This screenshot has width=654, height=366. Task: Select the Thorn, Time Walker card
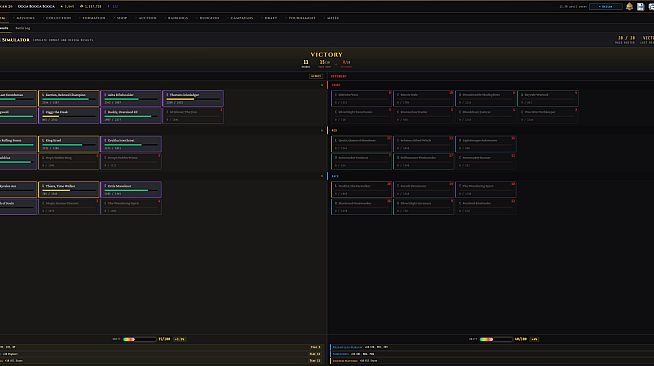coord(69,189)
